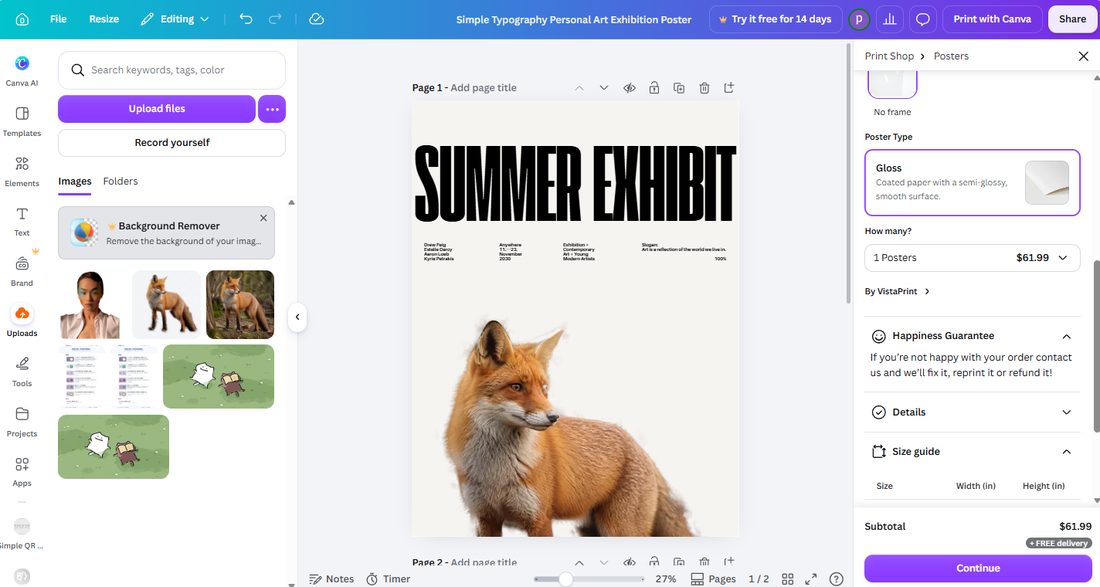Open the analytics chart icon

tap(890, 20)
